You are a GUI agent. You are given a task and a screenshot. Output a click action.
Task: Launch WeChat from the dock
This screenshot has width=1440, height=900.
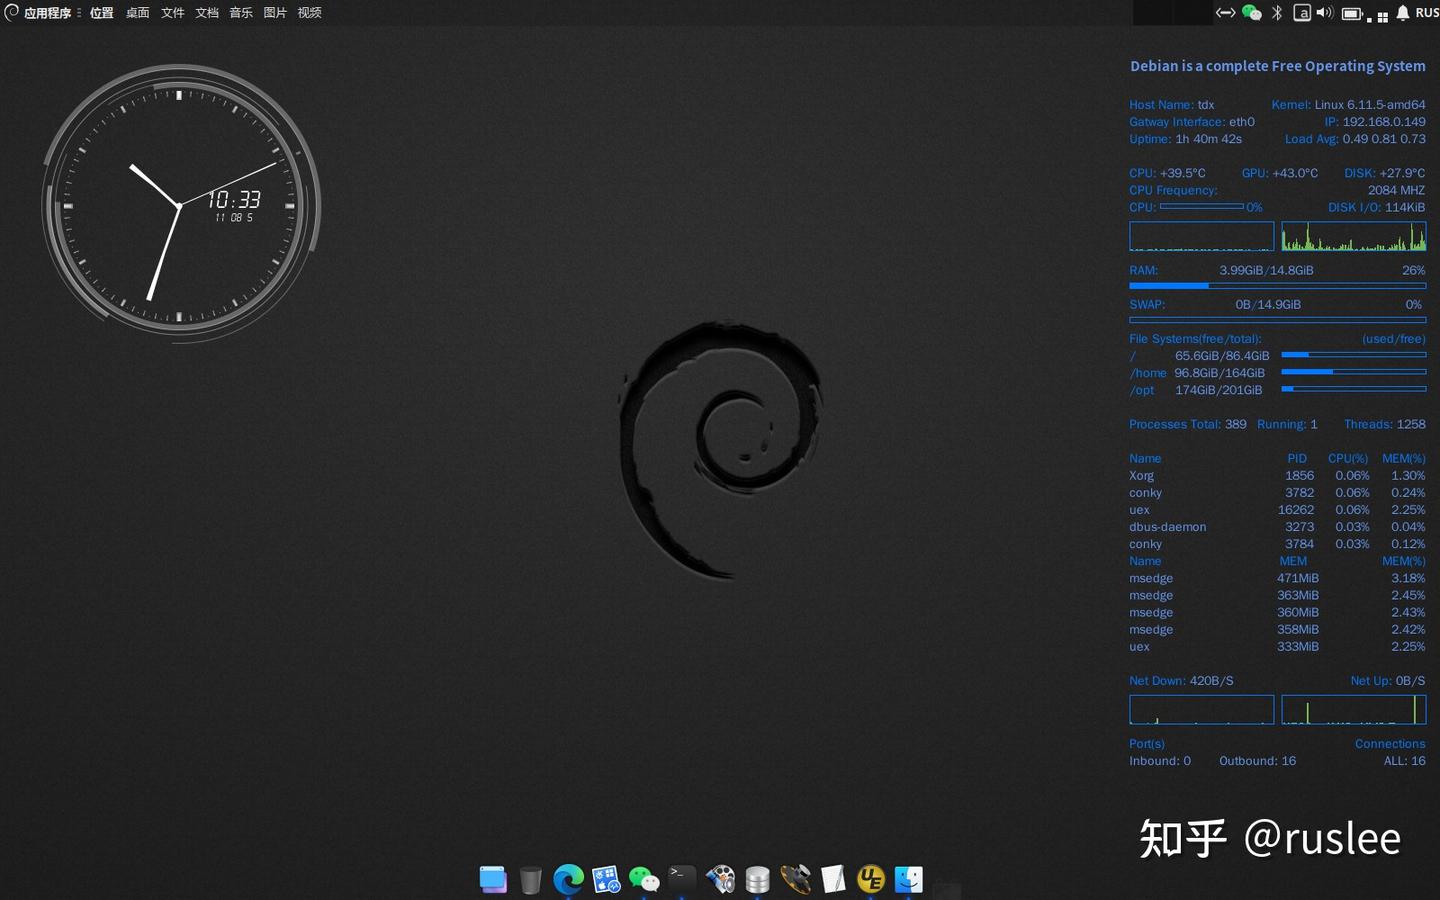point(644,879)
